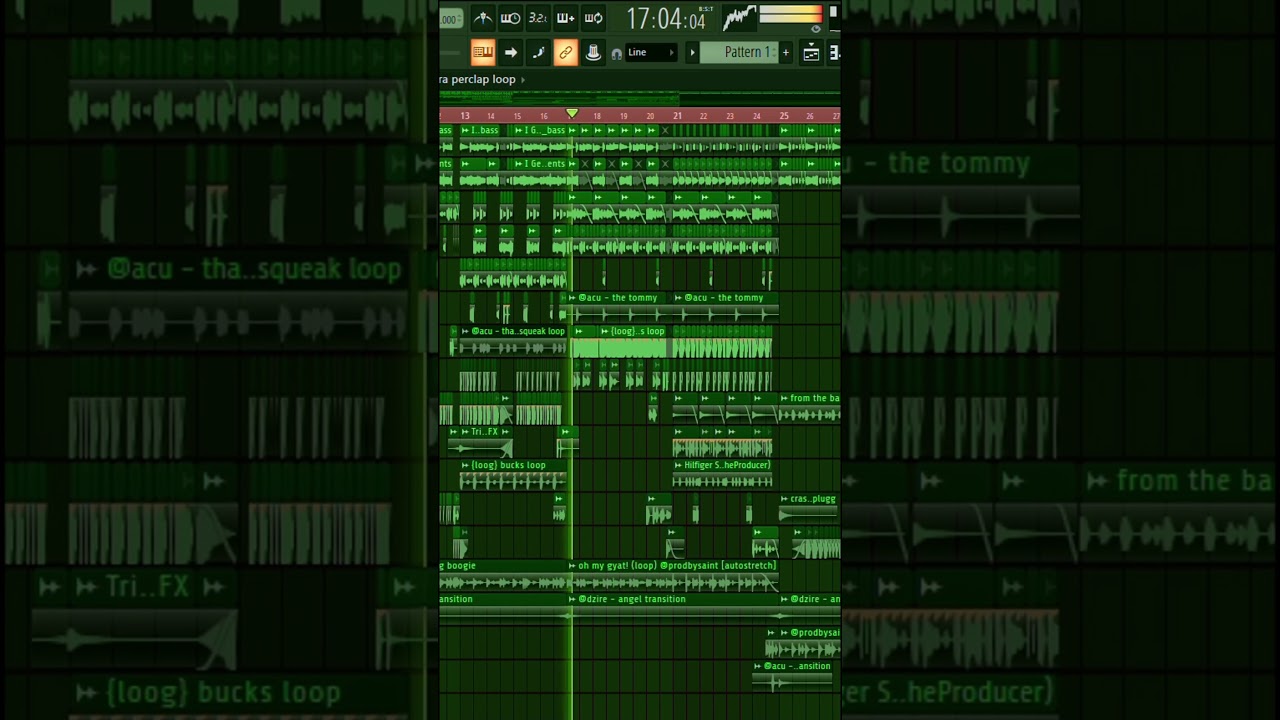This screenshot has height=720, width=1280.
Task: Select 'Tri..FX' clip
Action: tap(481, 443)
